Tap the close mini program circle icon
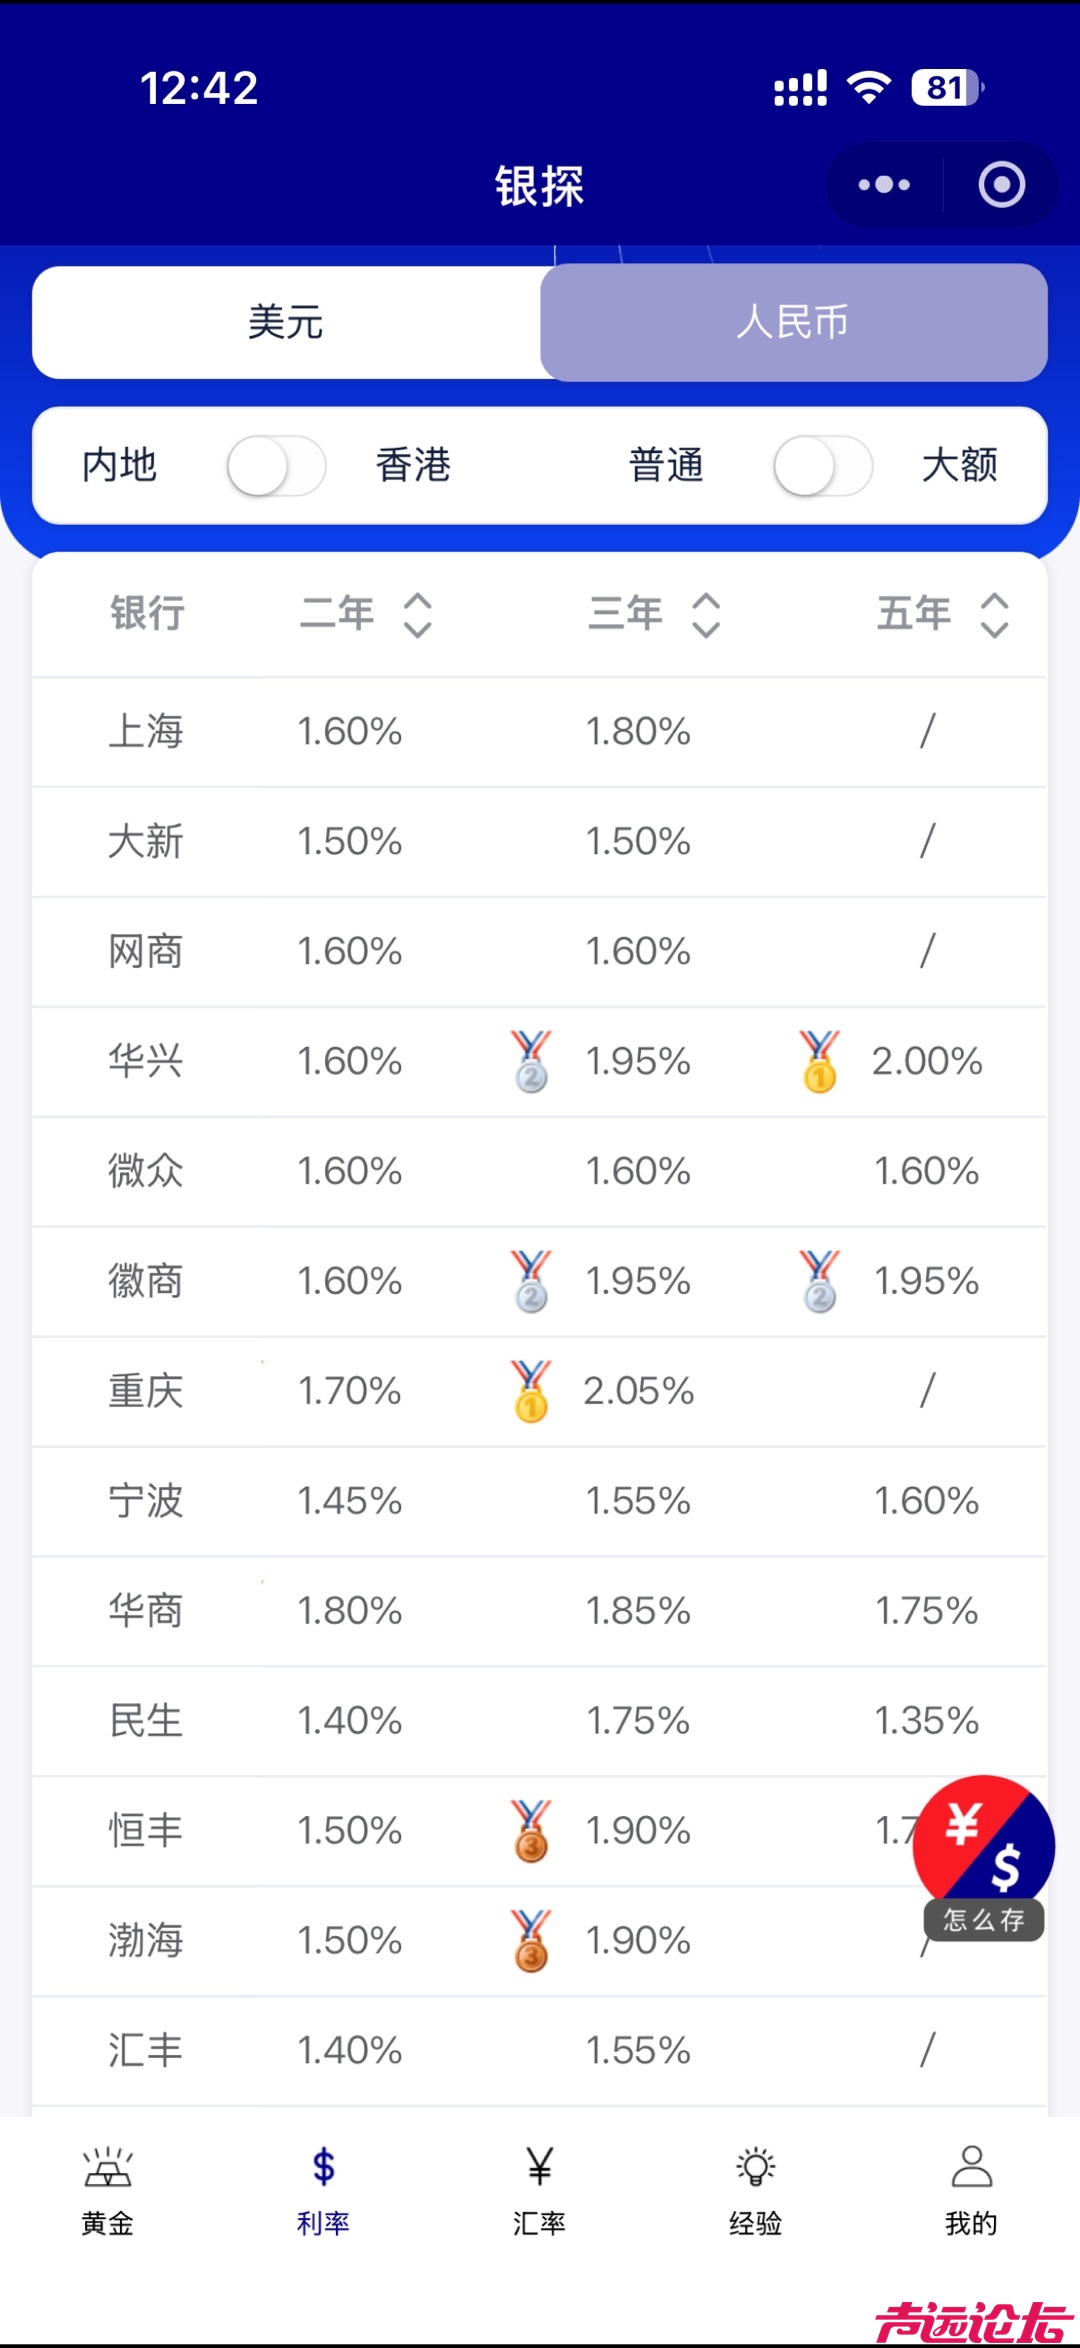This screenshot has width=1080, height=2348. 1001,185
